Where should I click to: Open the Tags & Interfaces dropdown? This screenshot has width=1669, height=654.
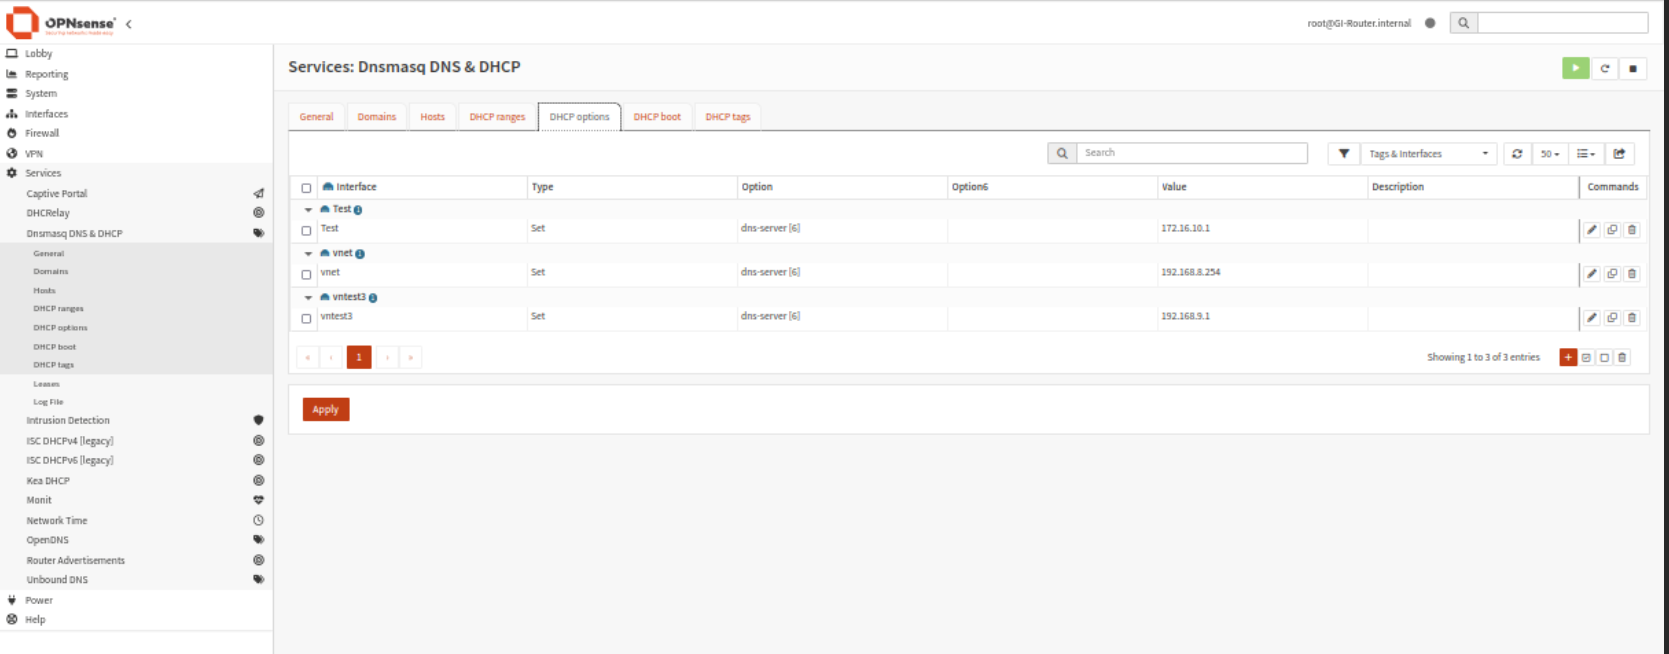click(x=1428, y=154)
